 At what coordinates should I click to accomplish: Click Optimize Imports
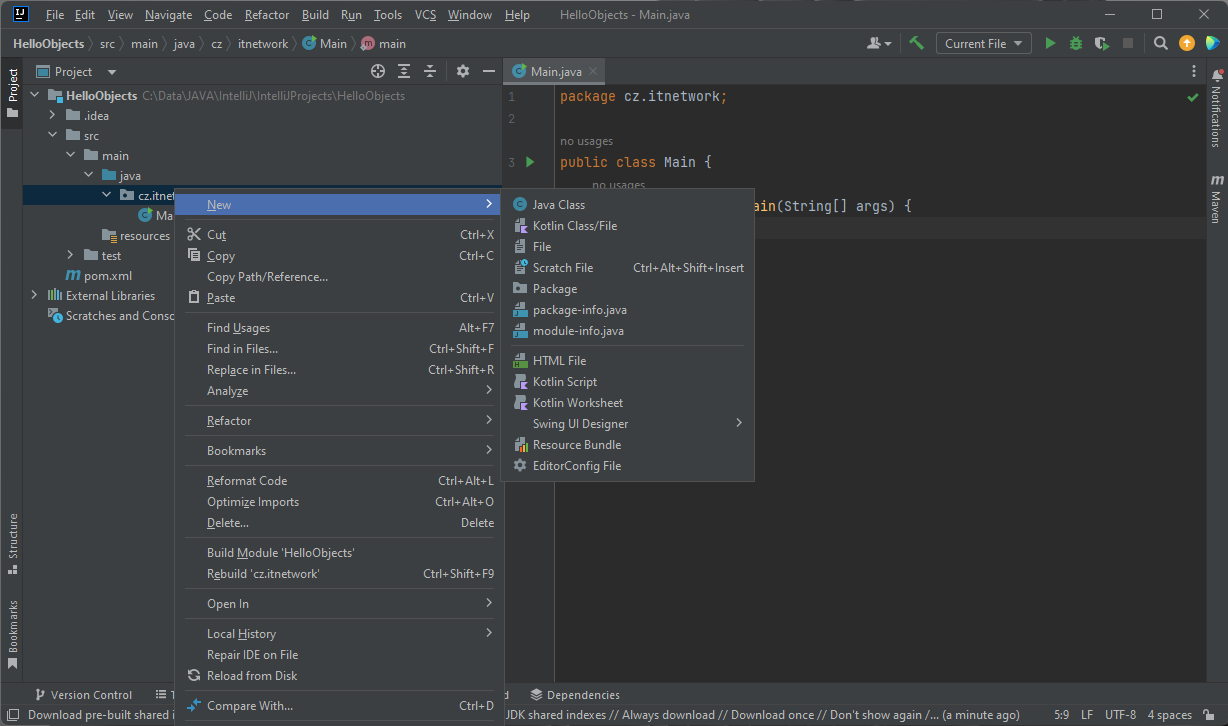click(339, 501)
